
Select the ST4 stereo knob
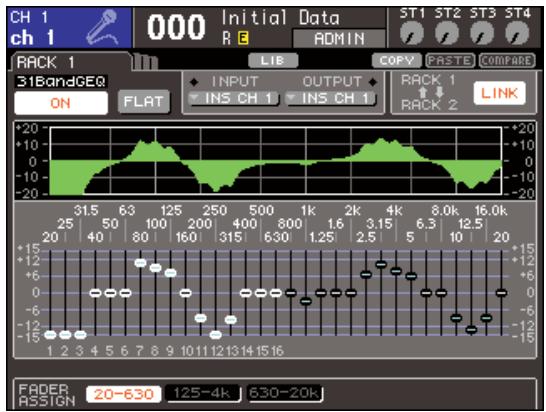click(x=517, y=34)
